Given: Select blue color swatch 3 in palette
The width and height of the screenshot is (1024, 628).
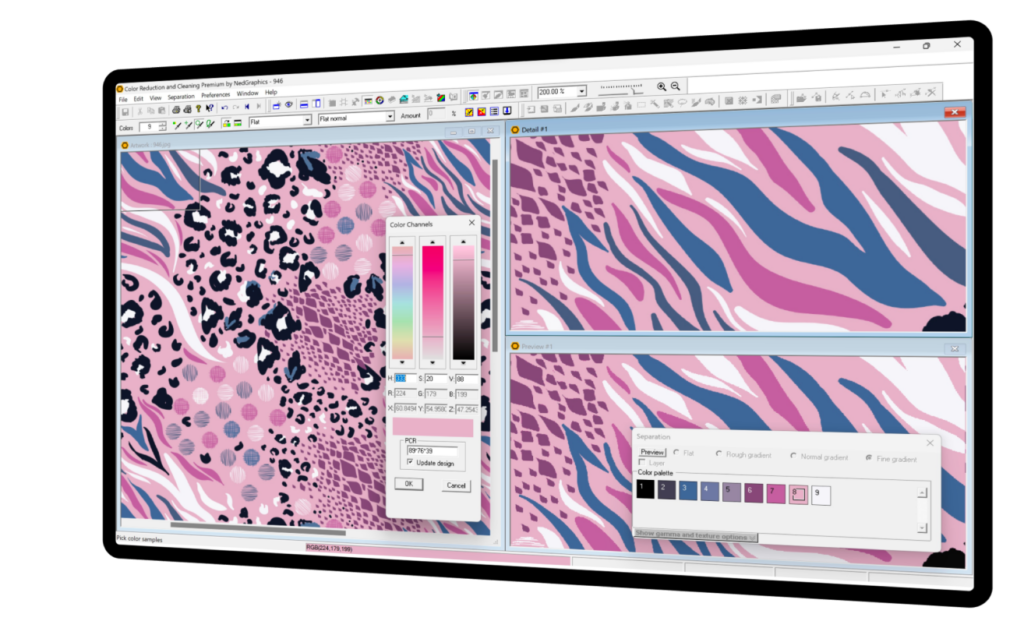Looking at the screenshot, I should [x=689, y=490].
